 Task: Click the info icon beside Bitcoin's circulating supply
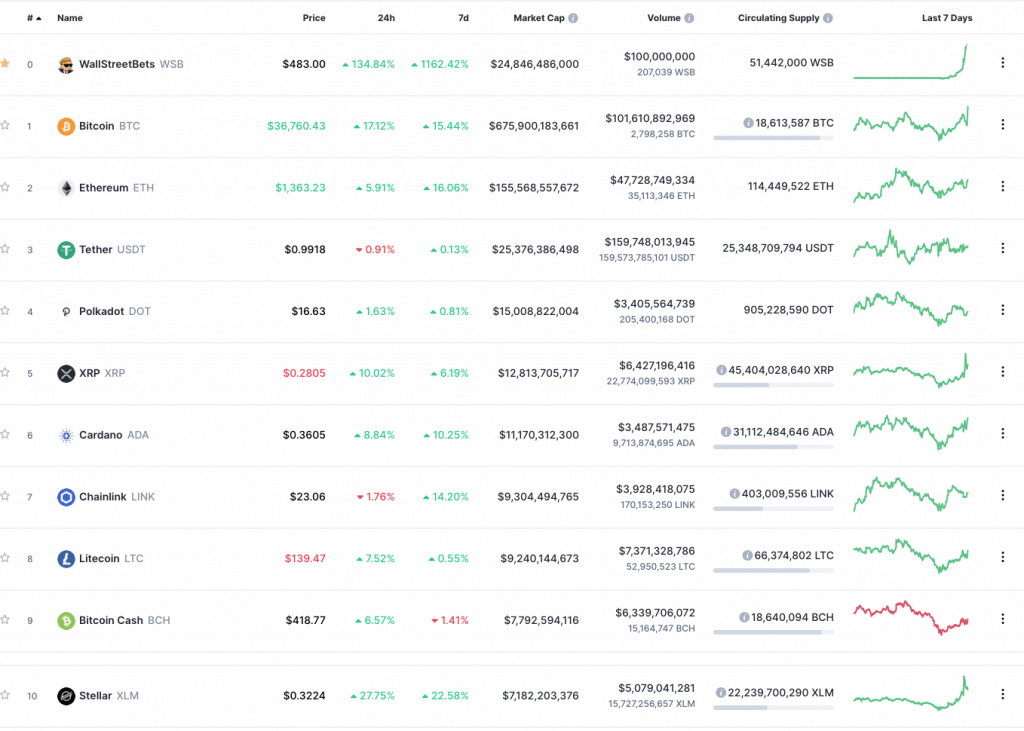coord(748,123)
